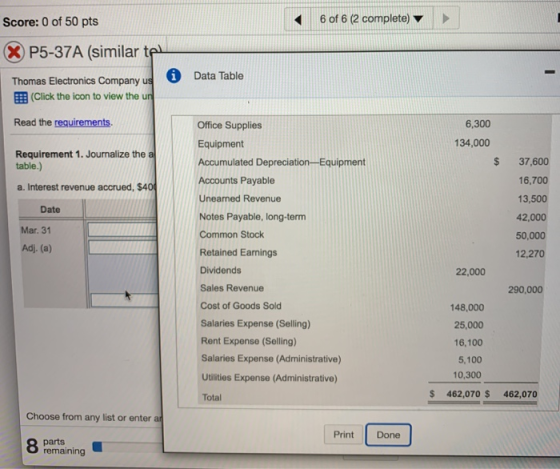
Task: Click the 50,000 Common Stock value
Action: click(x=530, y=236)
